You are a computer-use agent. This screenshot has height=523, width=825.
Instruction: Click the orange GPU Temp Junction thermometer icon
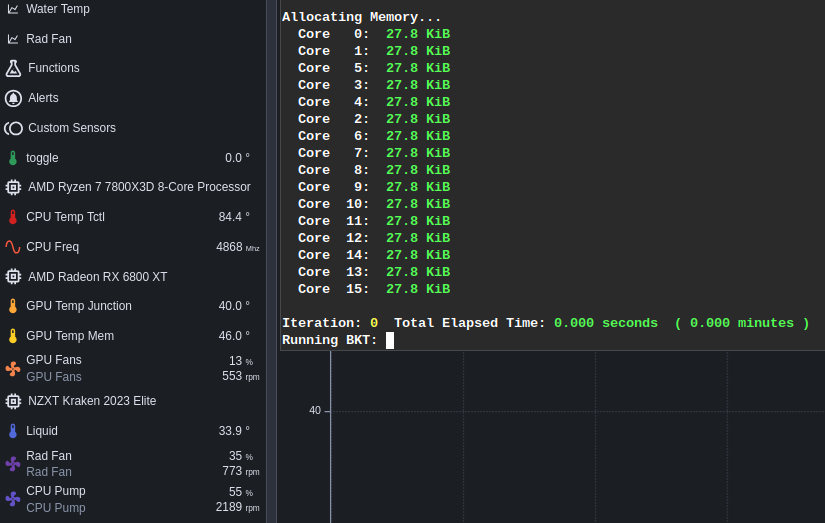[13, 306]
